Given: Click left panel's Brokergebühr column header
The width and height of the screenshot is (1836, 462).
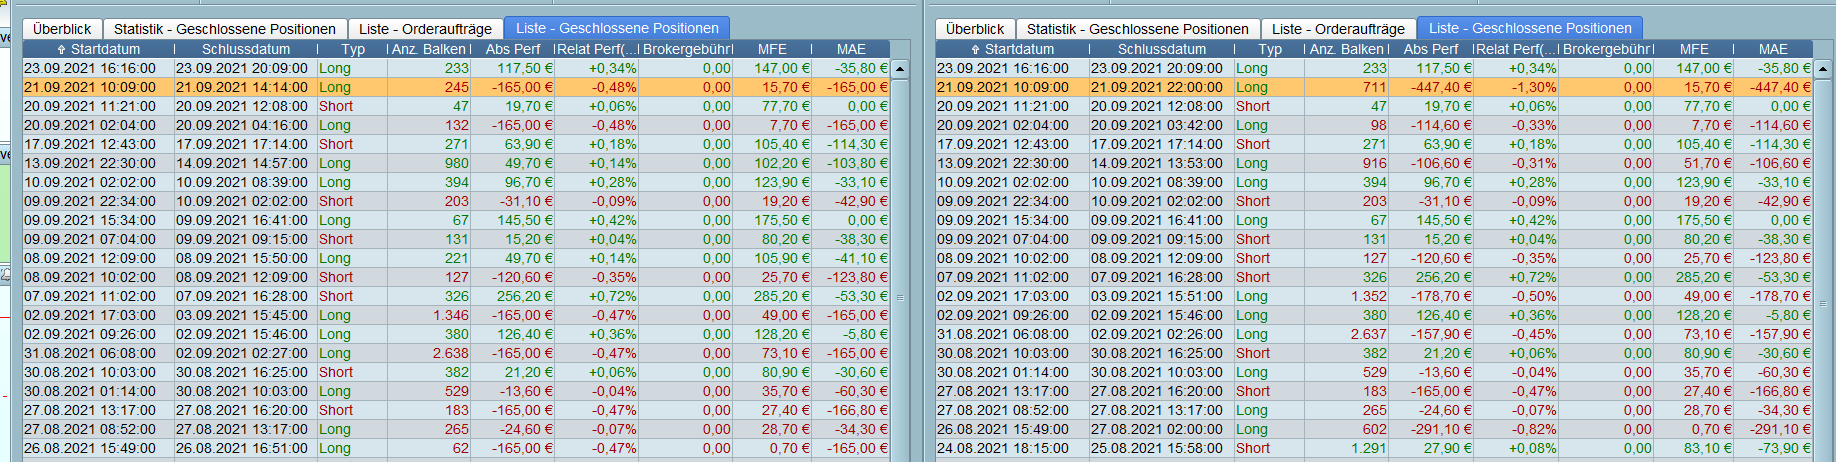Looking at the screenshot, I should (687, 49).
